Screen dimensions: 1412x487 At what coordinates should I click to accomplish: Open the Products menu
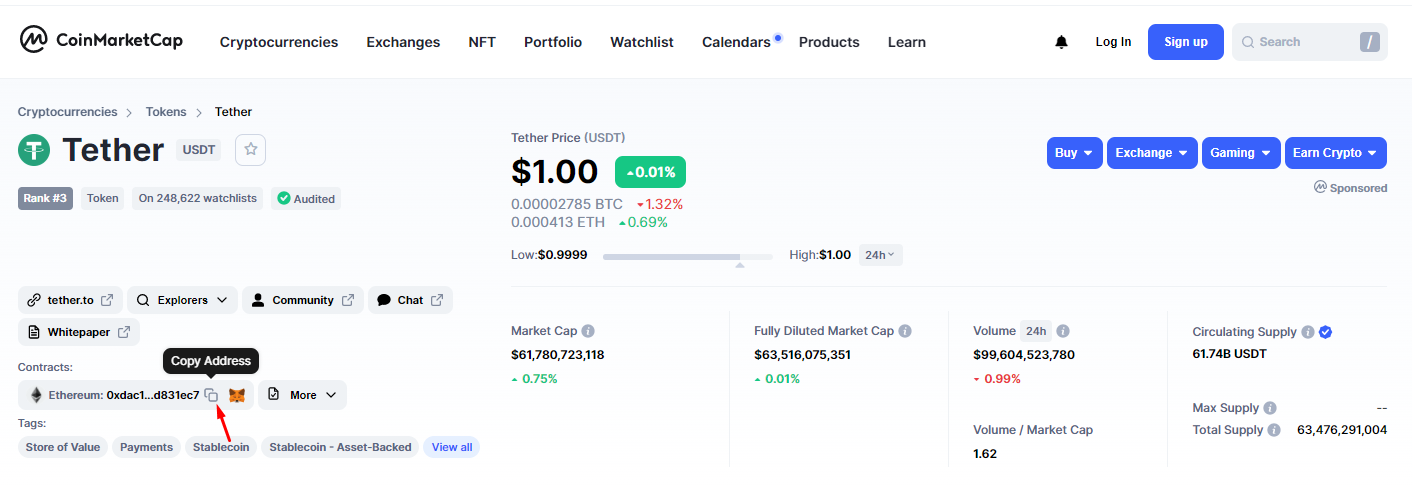coord(829,42)
